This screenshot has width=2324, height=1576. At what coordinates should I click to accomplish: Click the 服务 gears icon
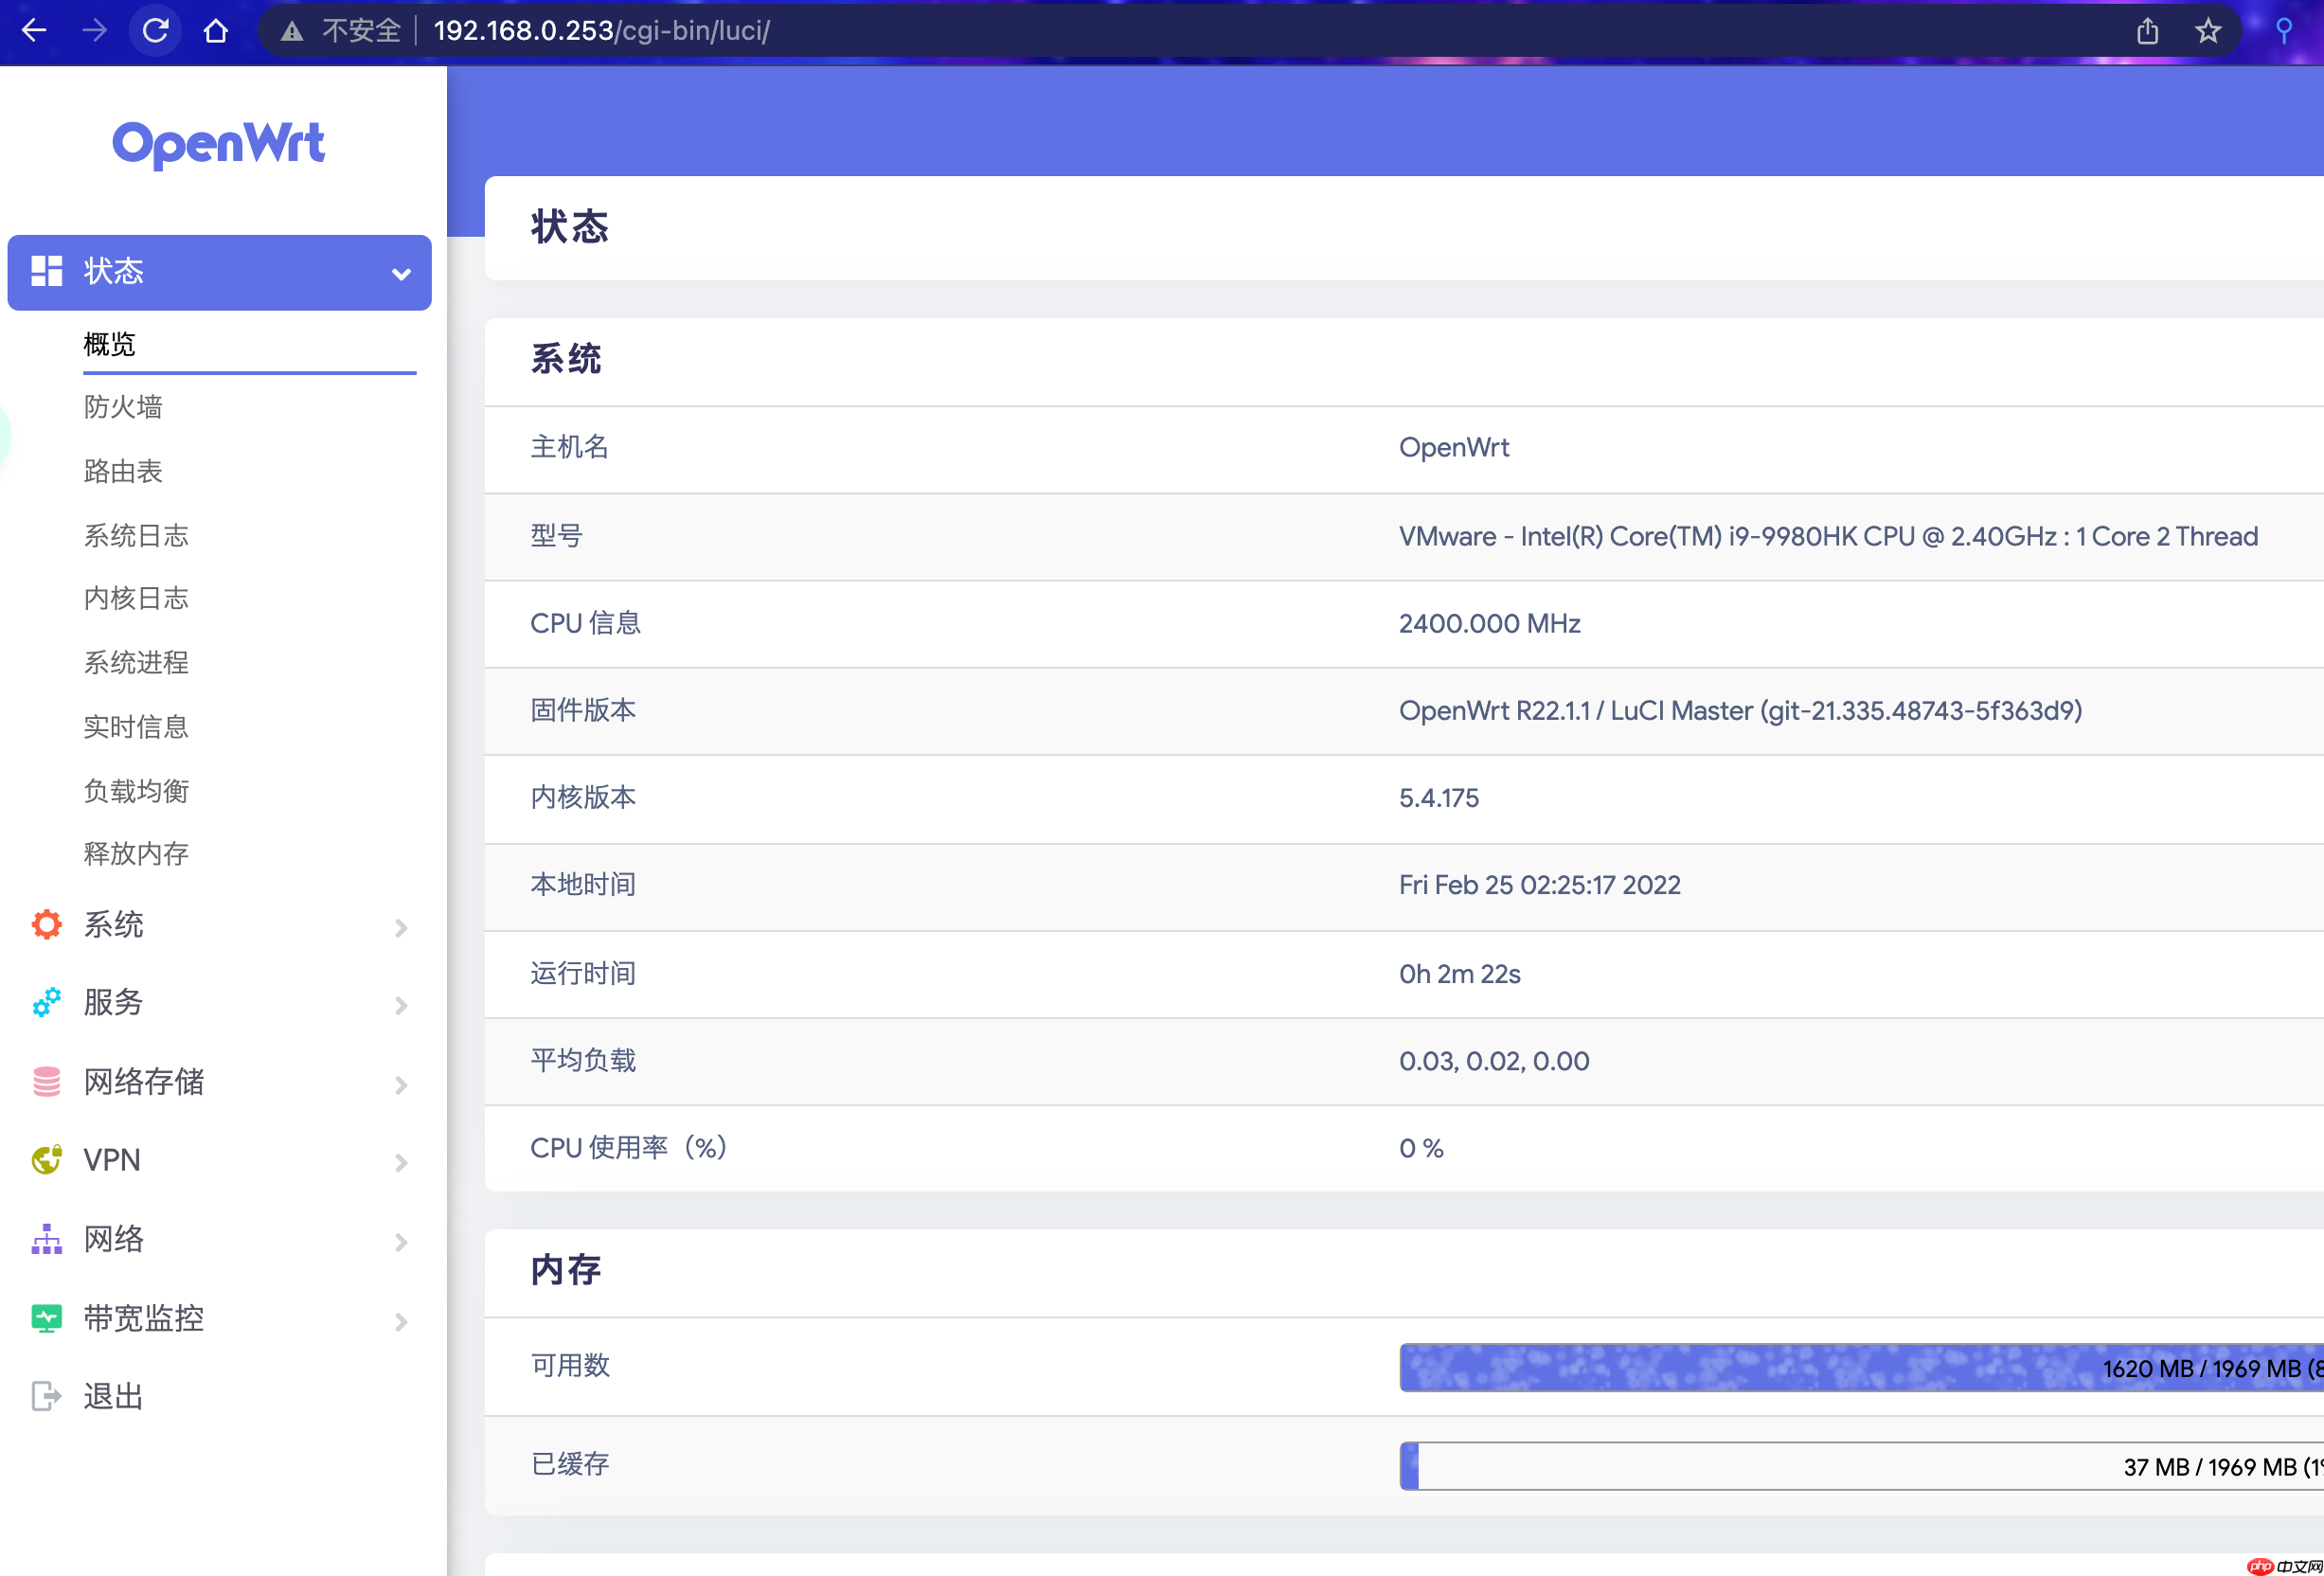tap(45, 1003)
